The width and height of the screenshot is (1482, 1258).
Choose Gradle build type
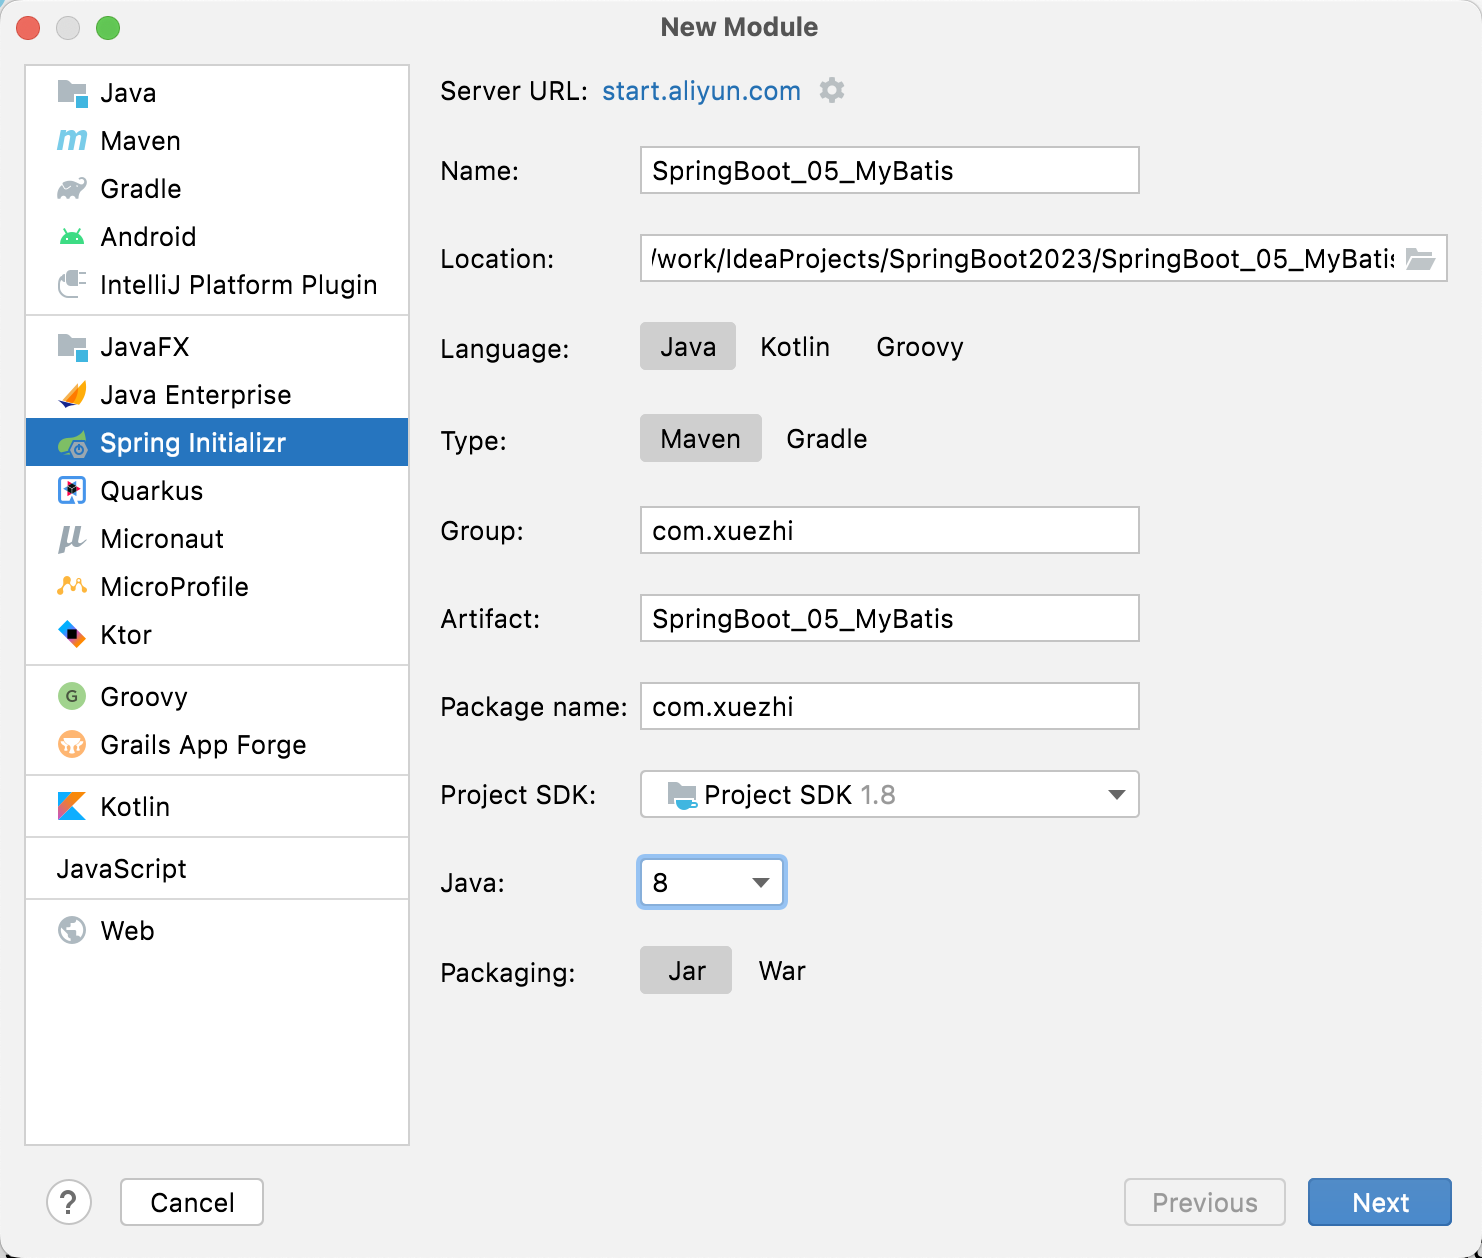pyautogui.click(x=827, y=439)
